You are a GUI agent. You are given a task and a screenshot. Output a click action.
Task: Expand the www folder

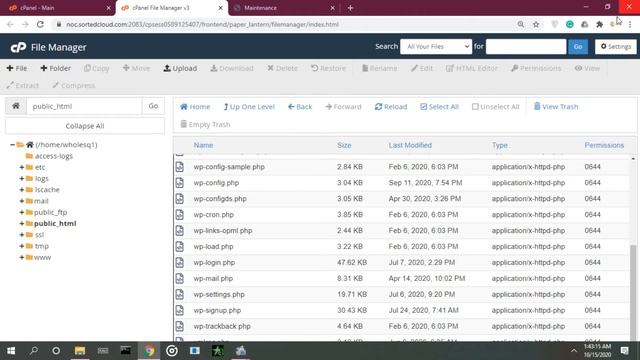(x=22, y=258)
